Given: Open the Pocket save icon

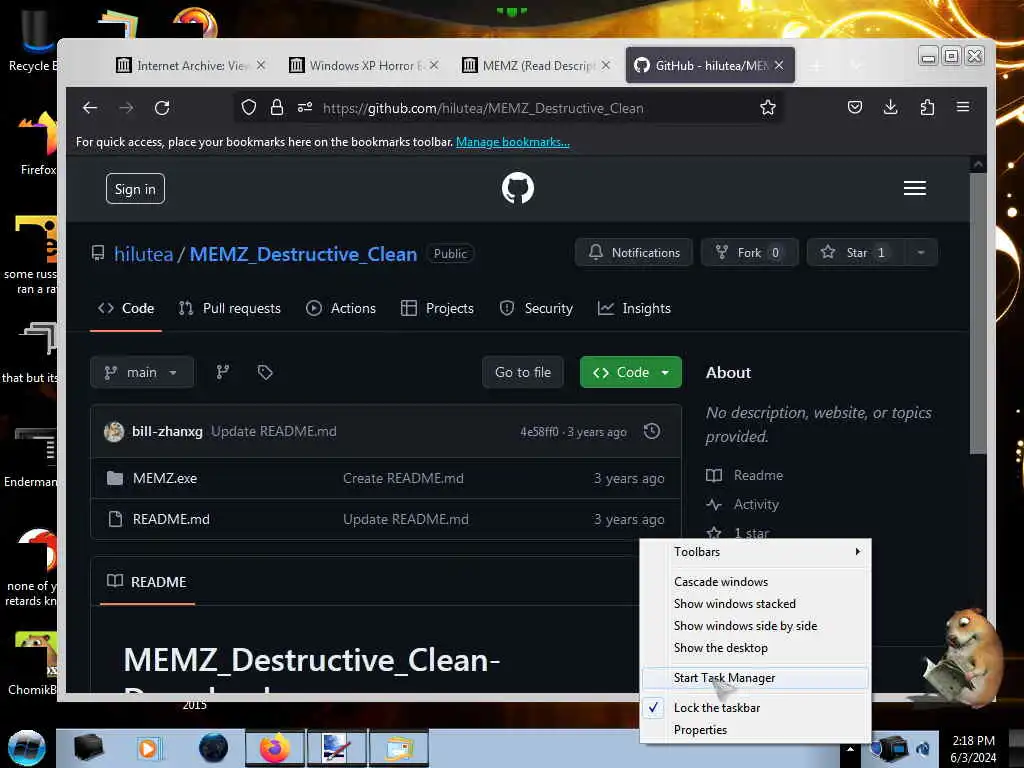Looking at the screenshot, I should [855, 107].
